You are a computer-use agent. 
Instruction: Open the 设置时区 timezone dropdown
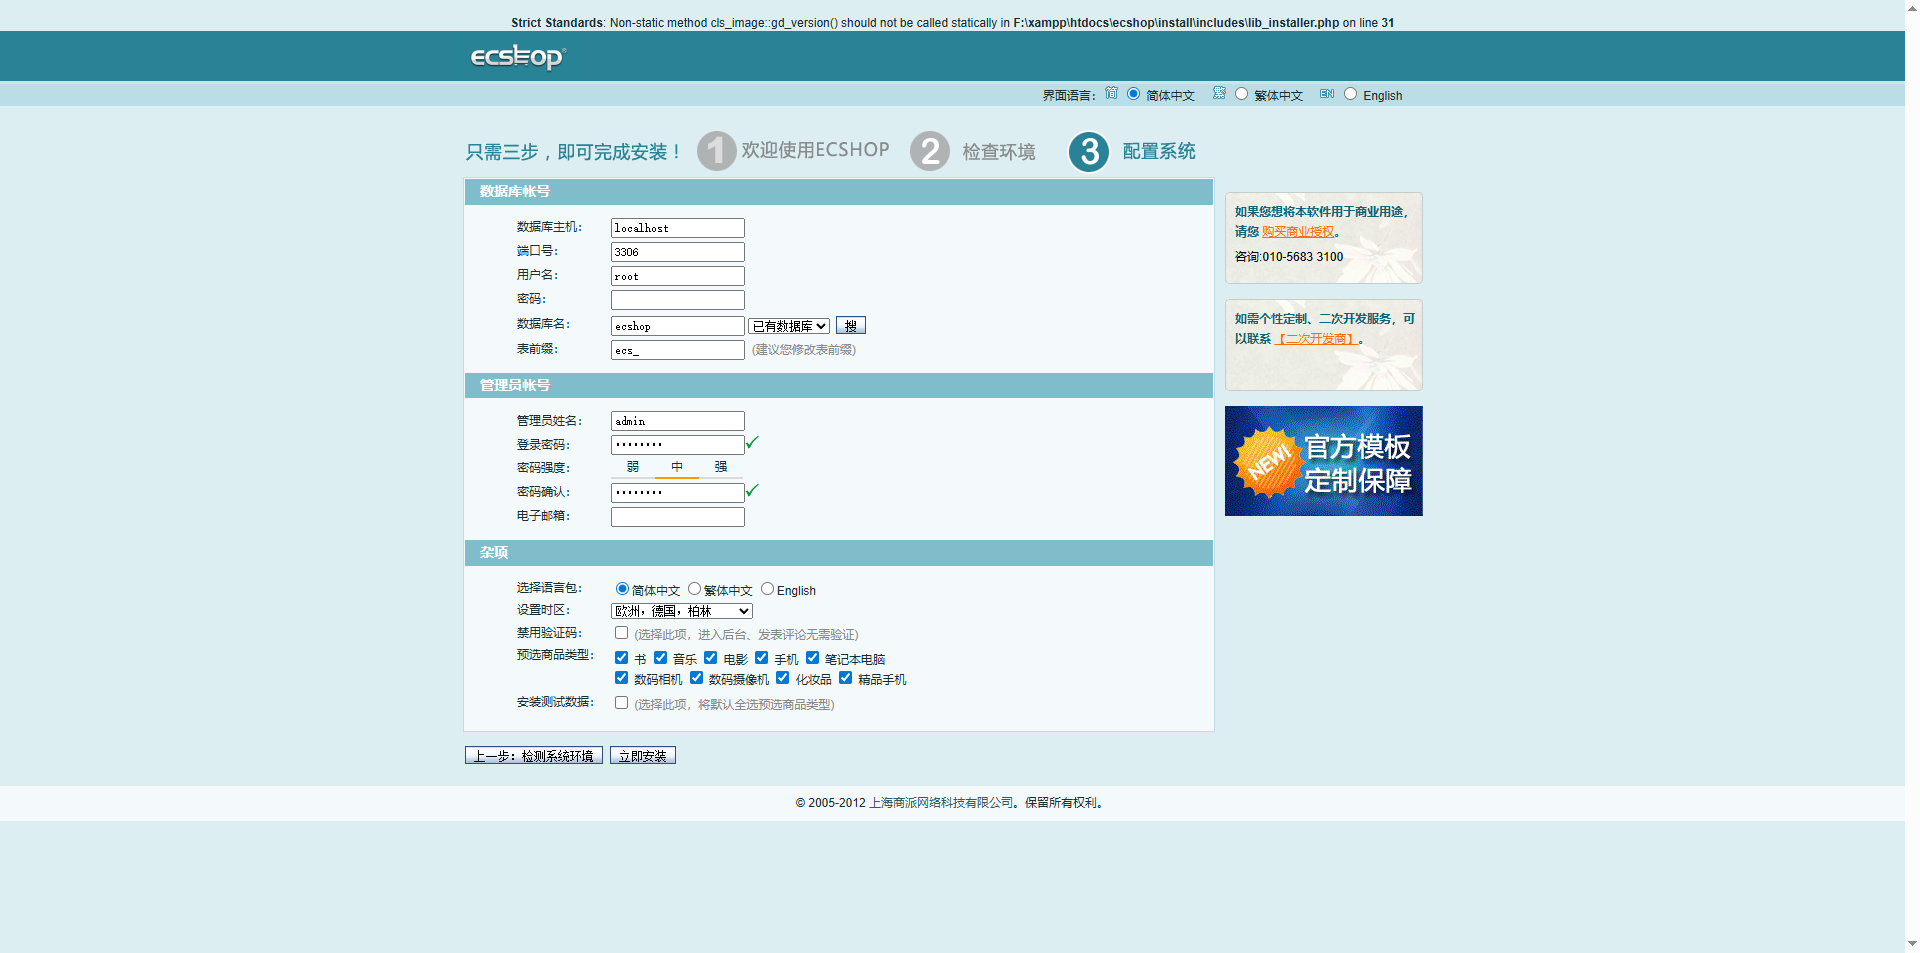click(x=681, y=611)
